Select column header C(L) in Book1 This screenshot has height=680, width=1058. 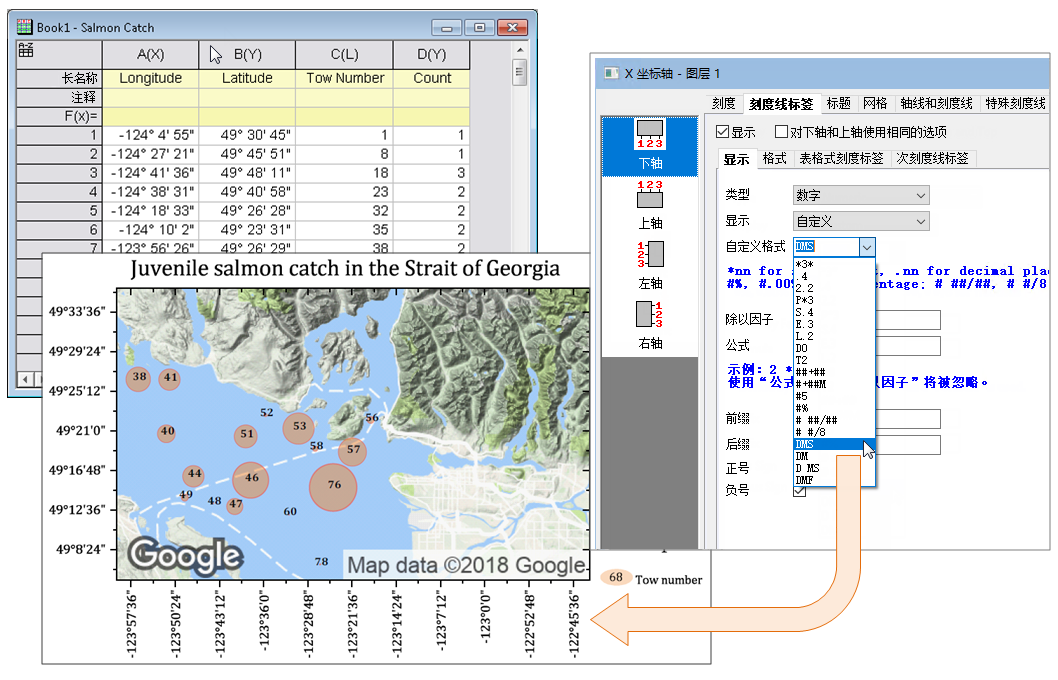pos(344,55)
